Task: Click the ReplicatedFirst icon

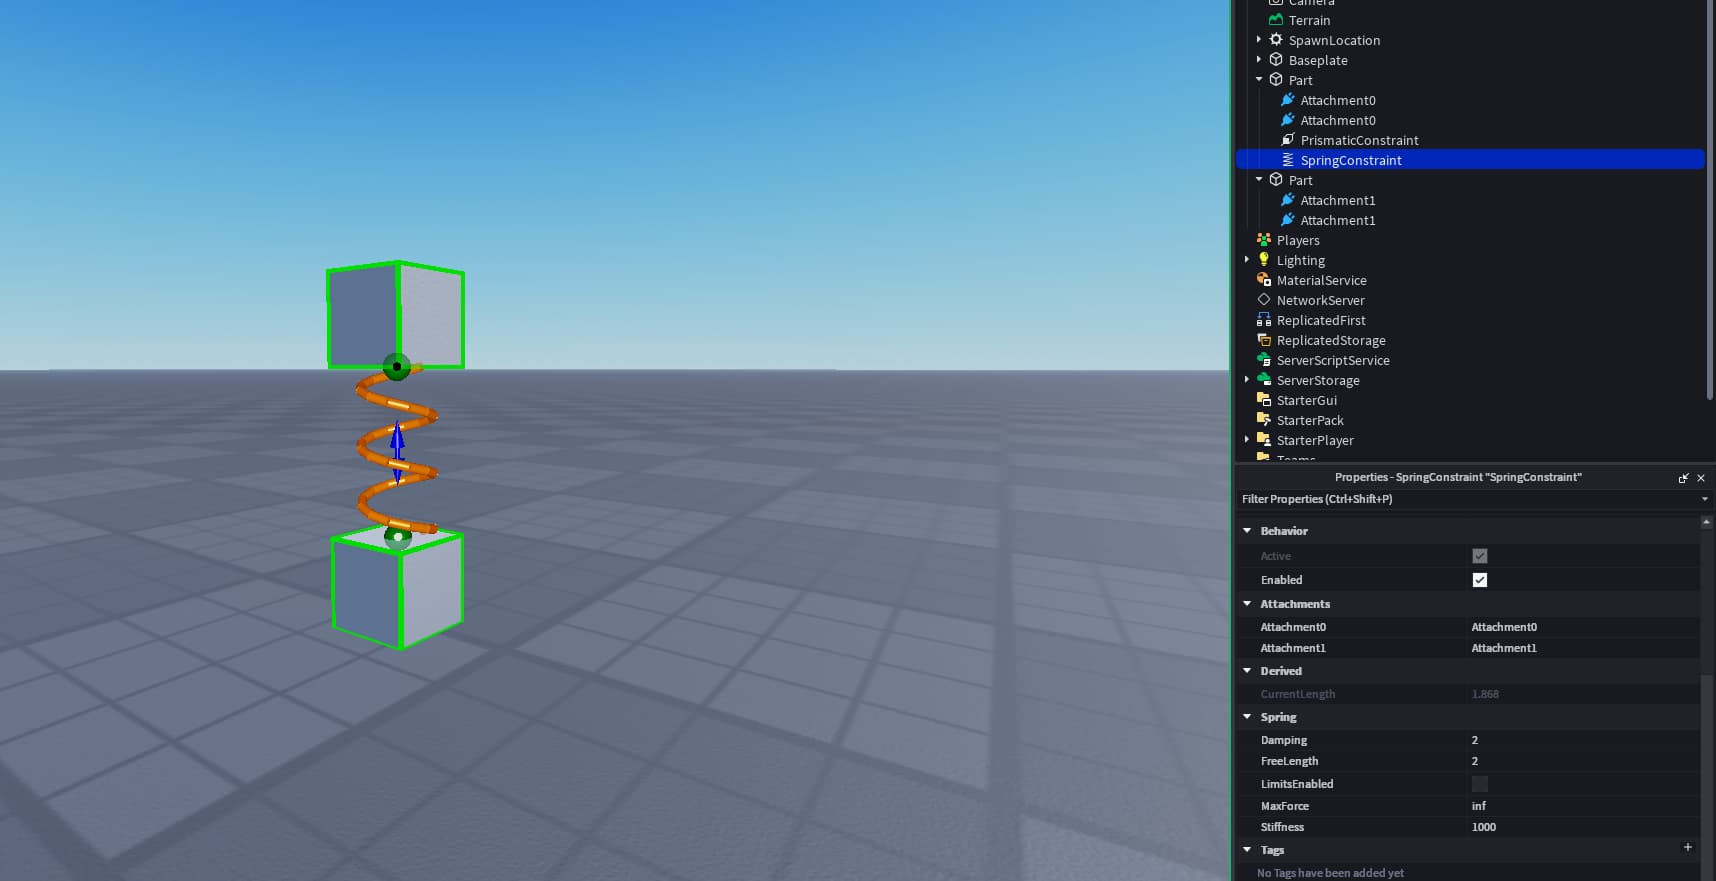Action: 1263,320
